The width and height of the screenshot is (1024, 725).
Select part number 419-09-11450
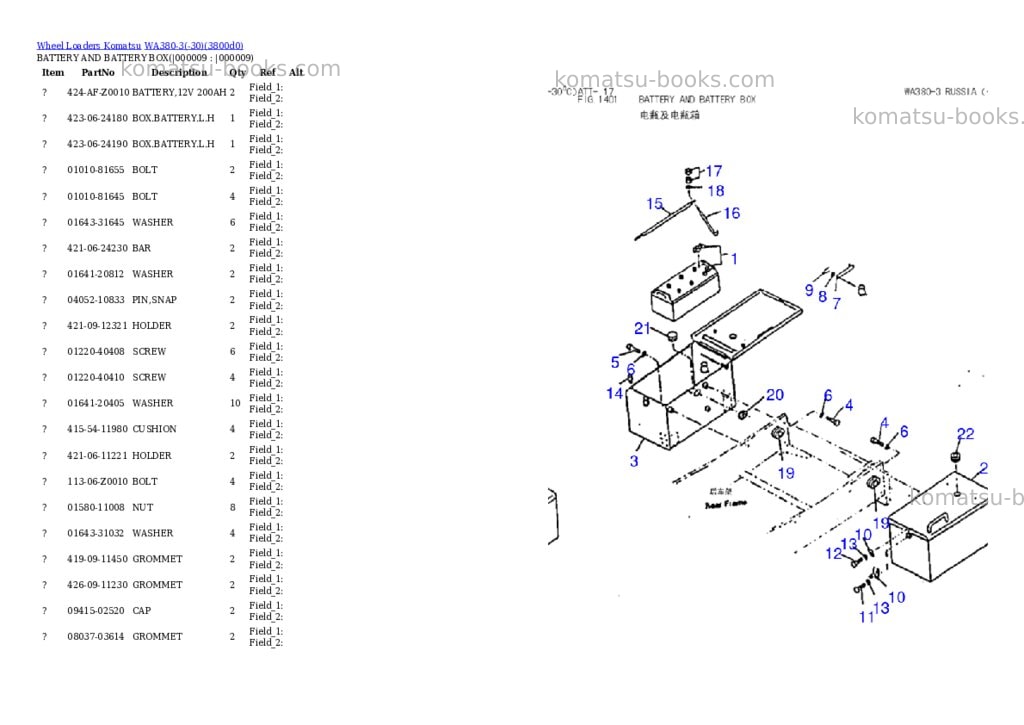click(x=97, y=559)
